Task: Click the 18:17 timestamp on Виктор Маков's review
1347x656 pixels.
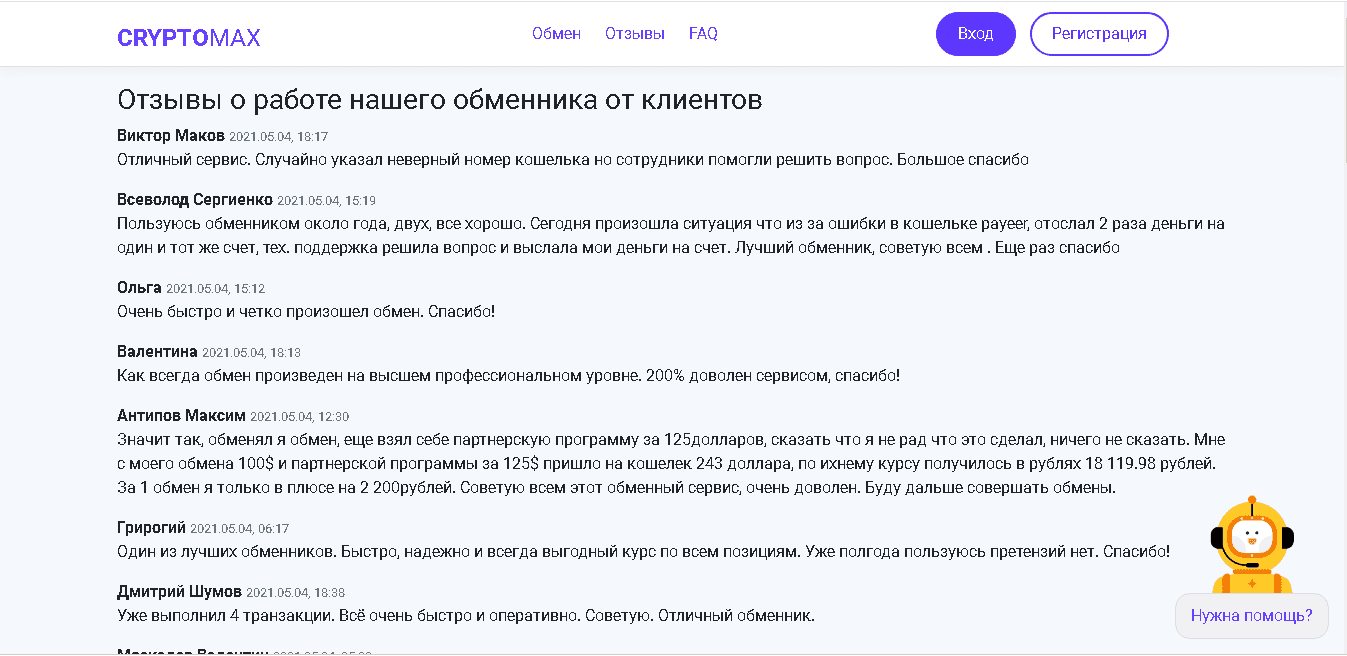Action: tap(278, 137)
